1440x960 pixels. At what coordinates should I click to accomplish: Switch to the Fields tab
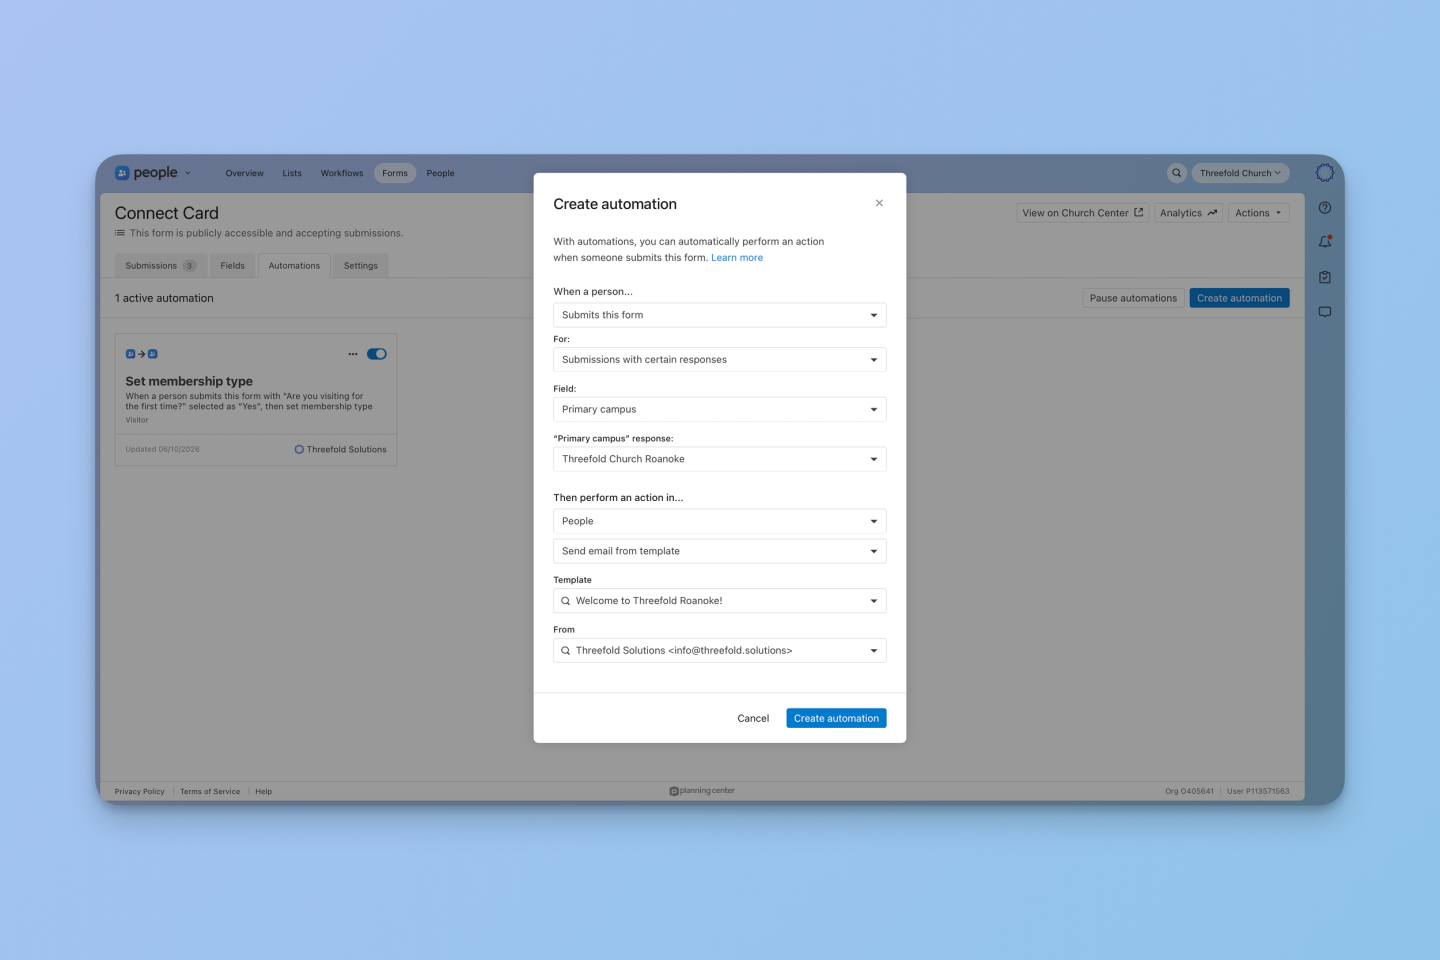coord(233,266)
